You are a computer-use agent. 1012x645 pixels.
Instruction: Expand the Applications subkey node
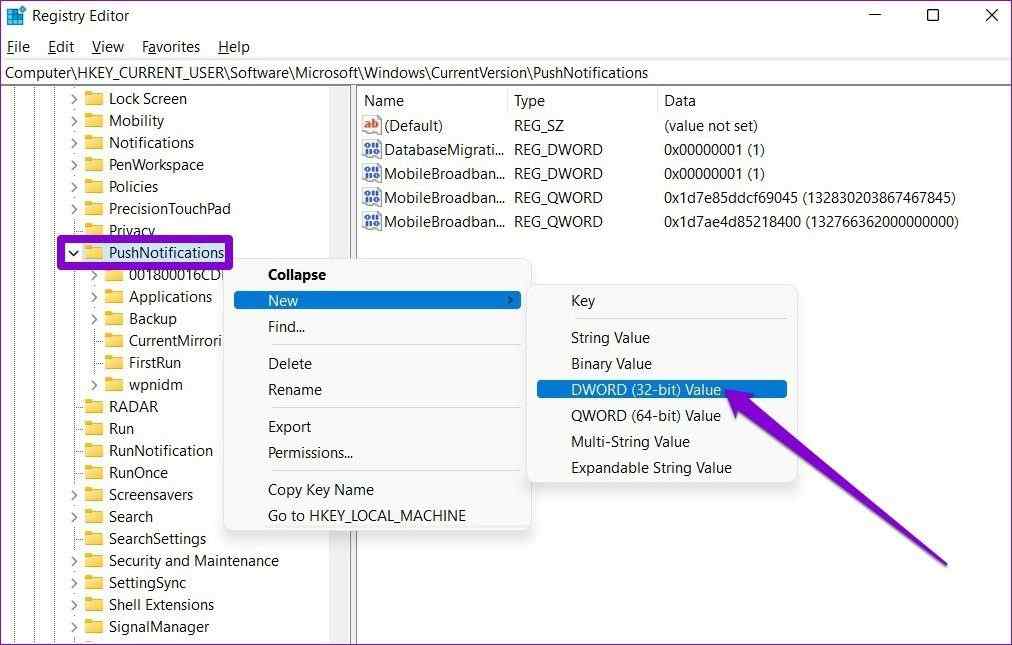click(94, 296)
